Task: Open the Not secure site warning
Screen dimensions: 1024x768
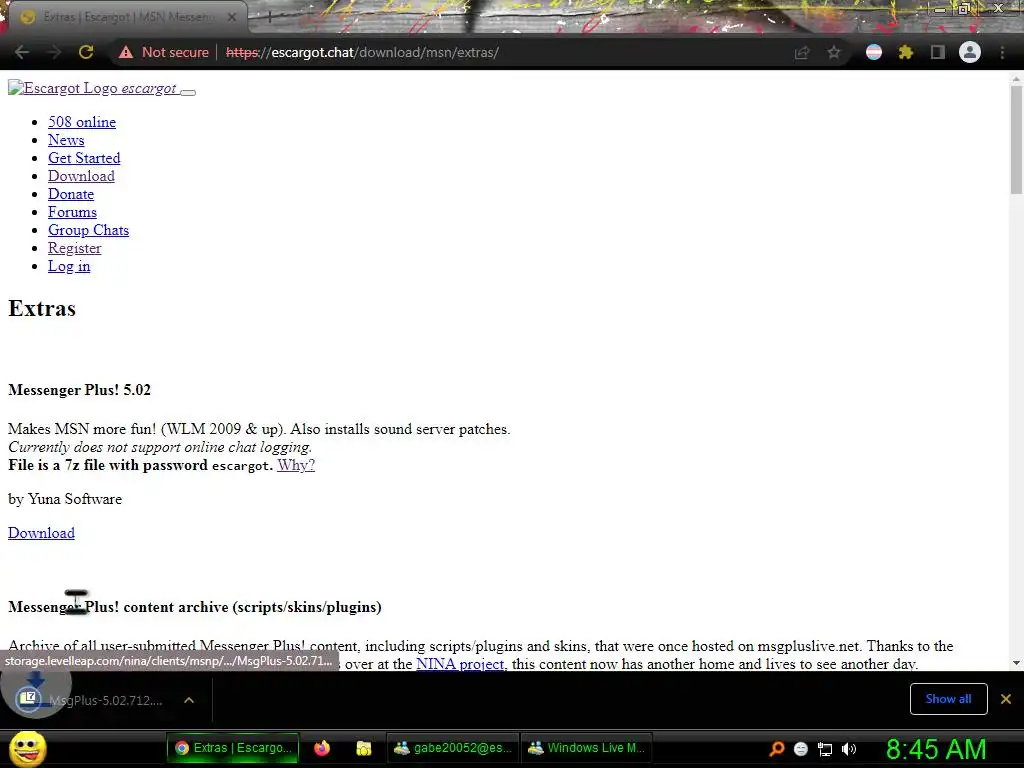Action: pyautogui.click(x=163, y=52)
